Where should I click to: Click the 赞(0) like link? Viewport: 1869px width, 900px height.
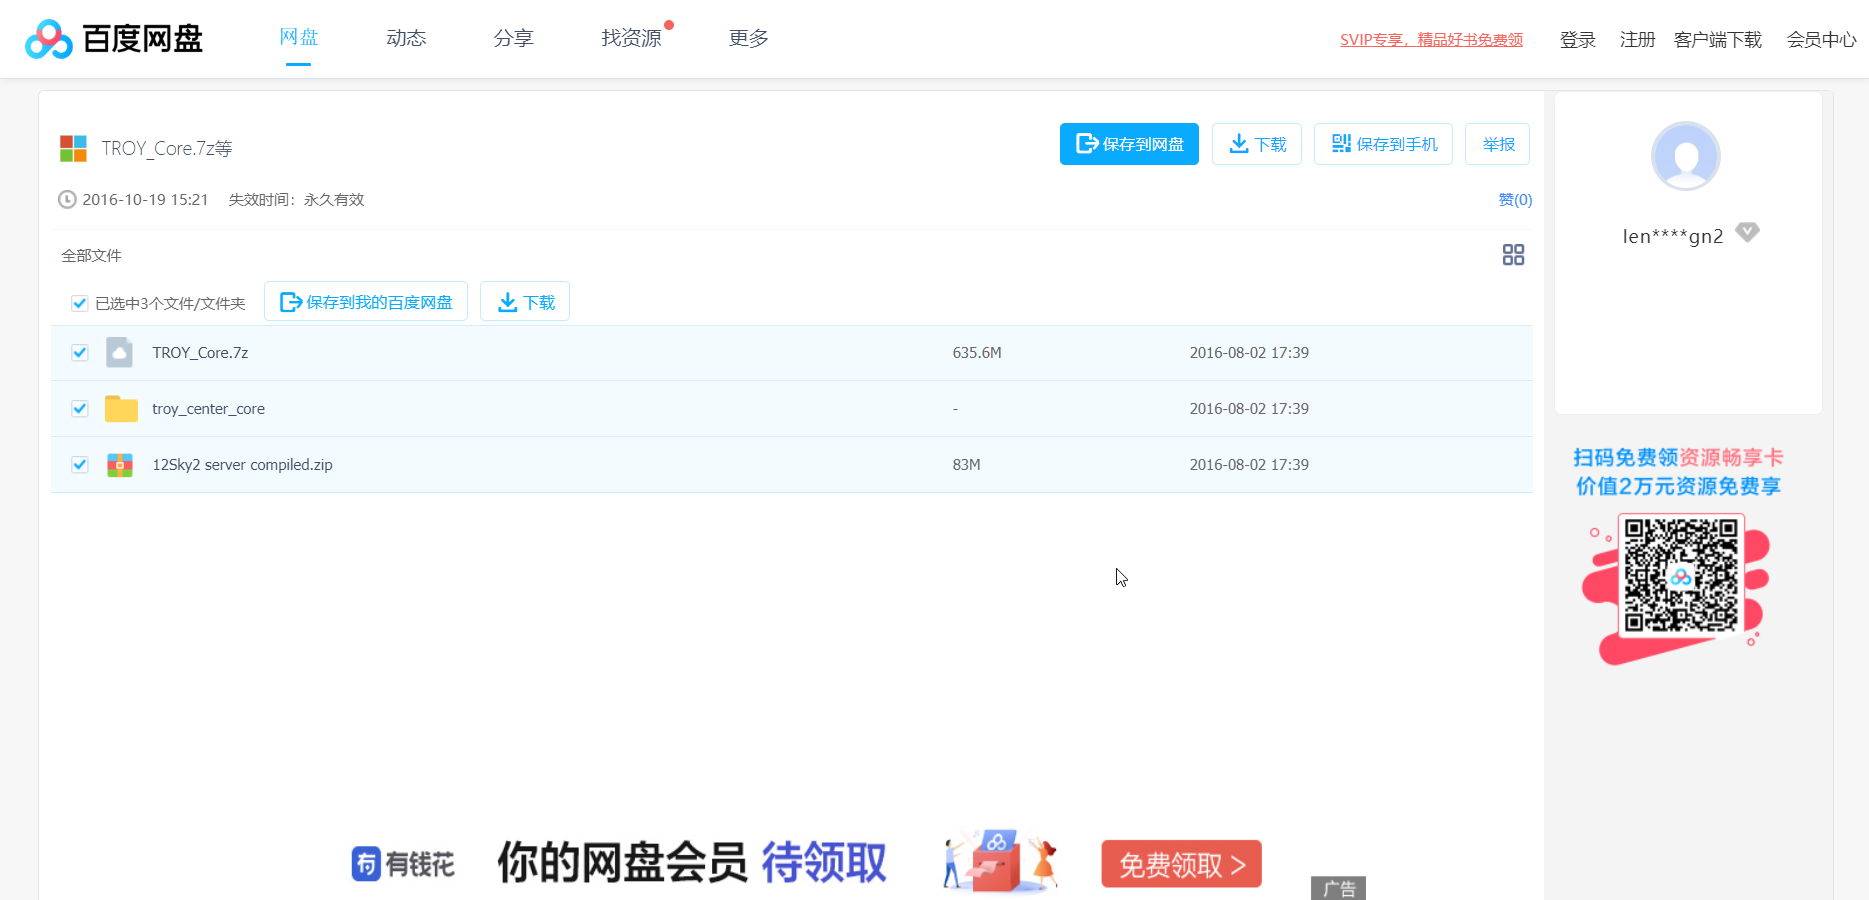click(x=1515, y=200)
